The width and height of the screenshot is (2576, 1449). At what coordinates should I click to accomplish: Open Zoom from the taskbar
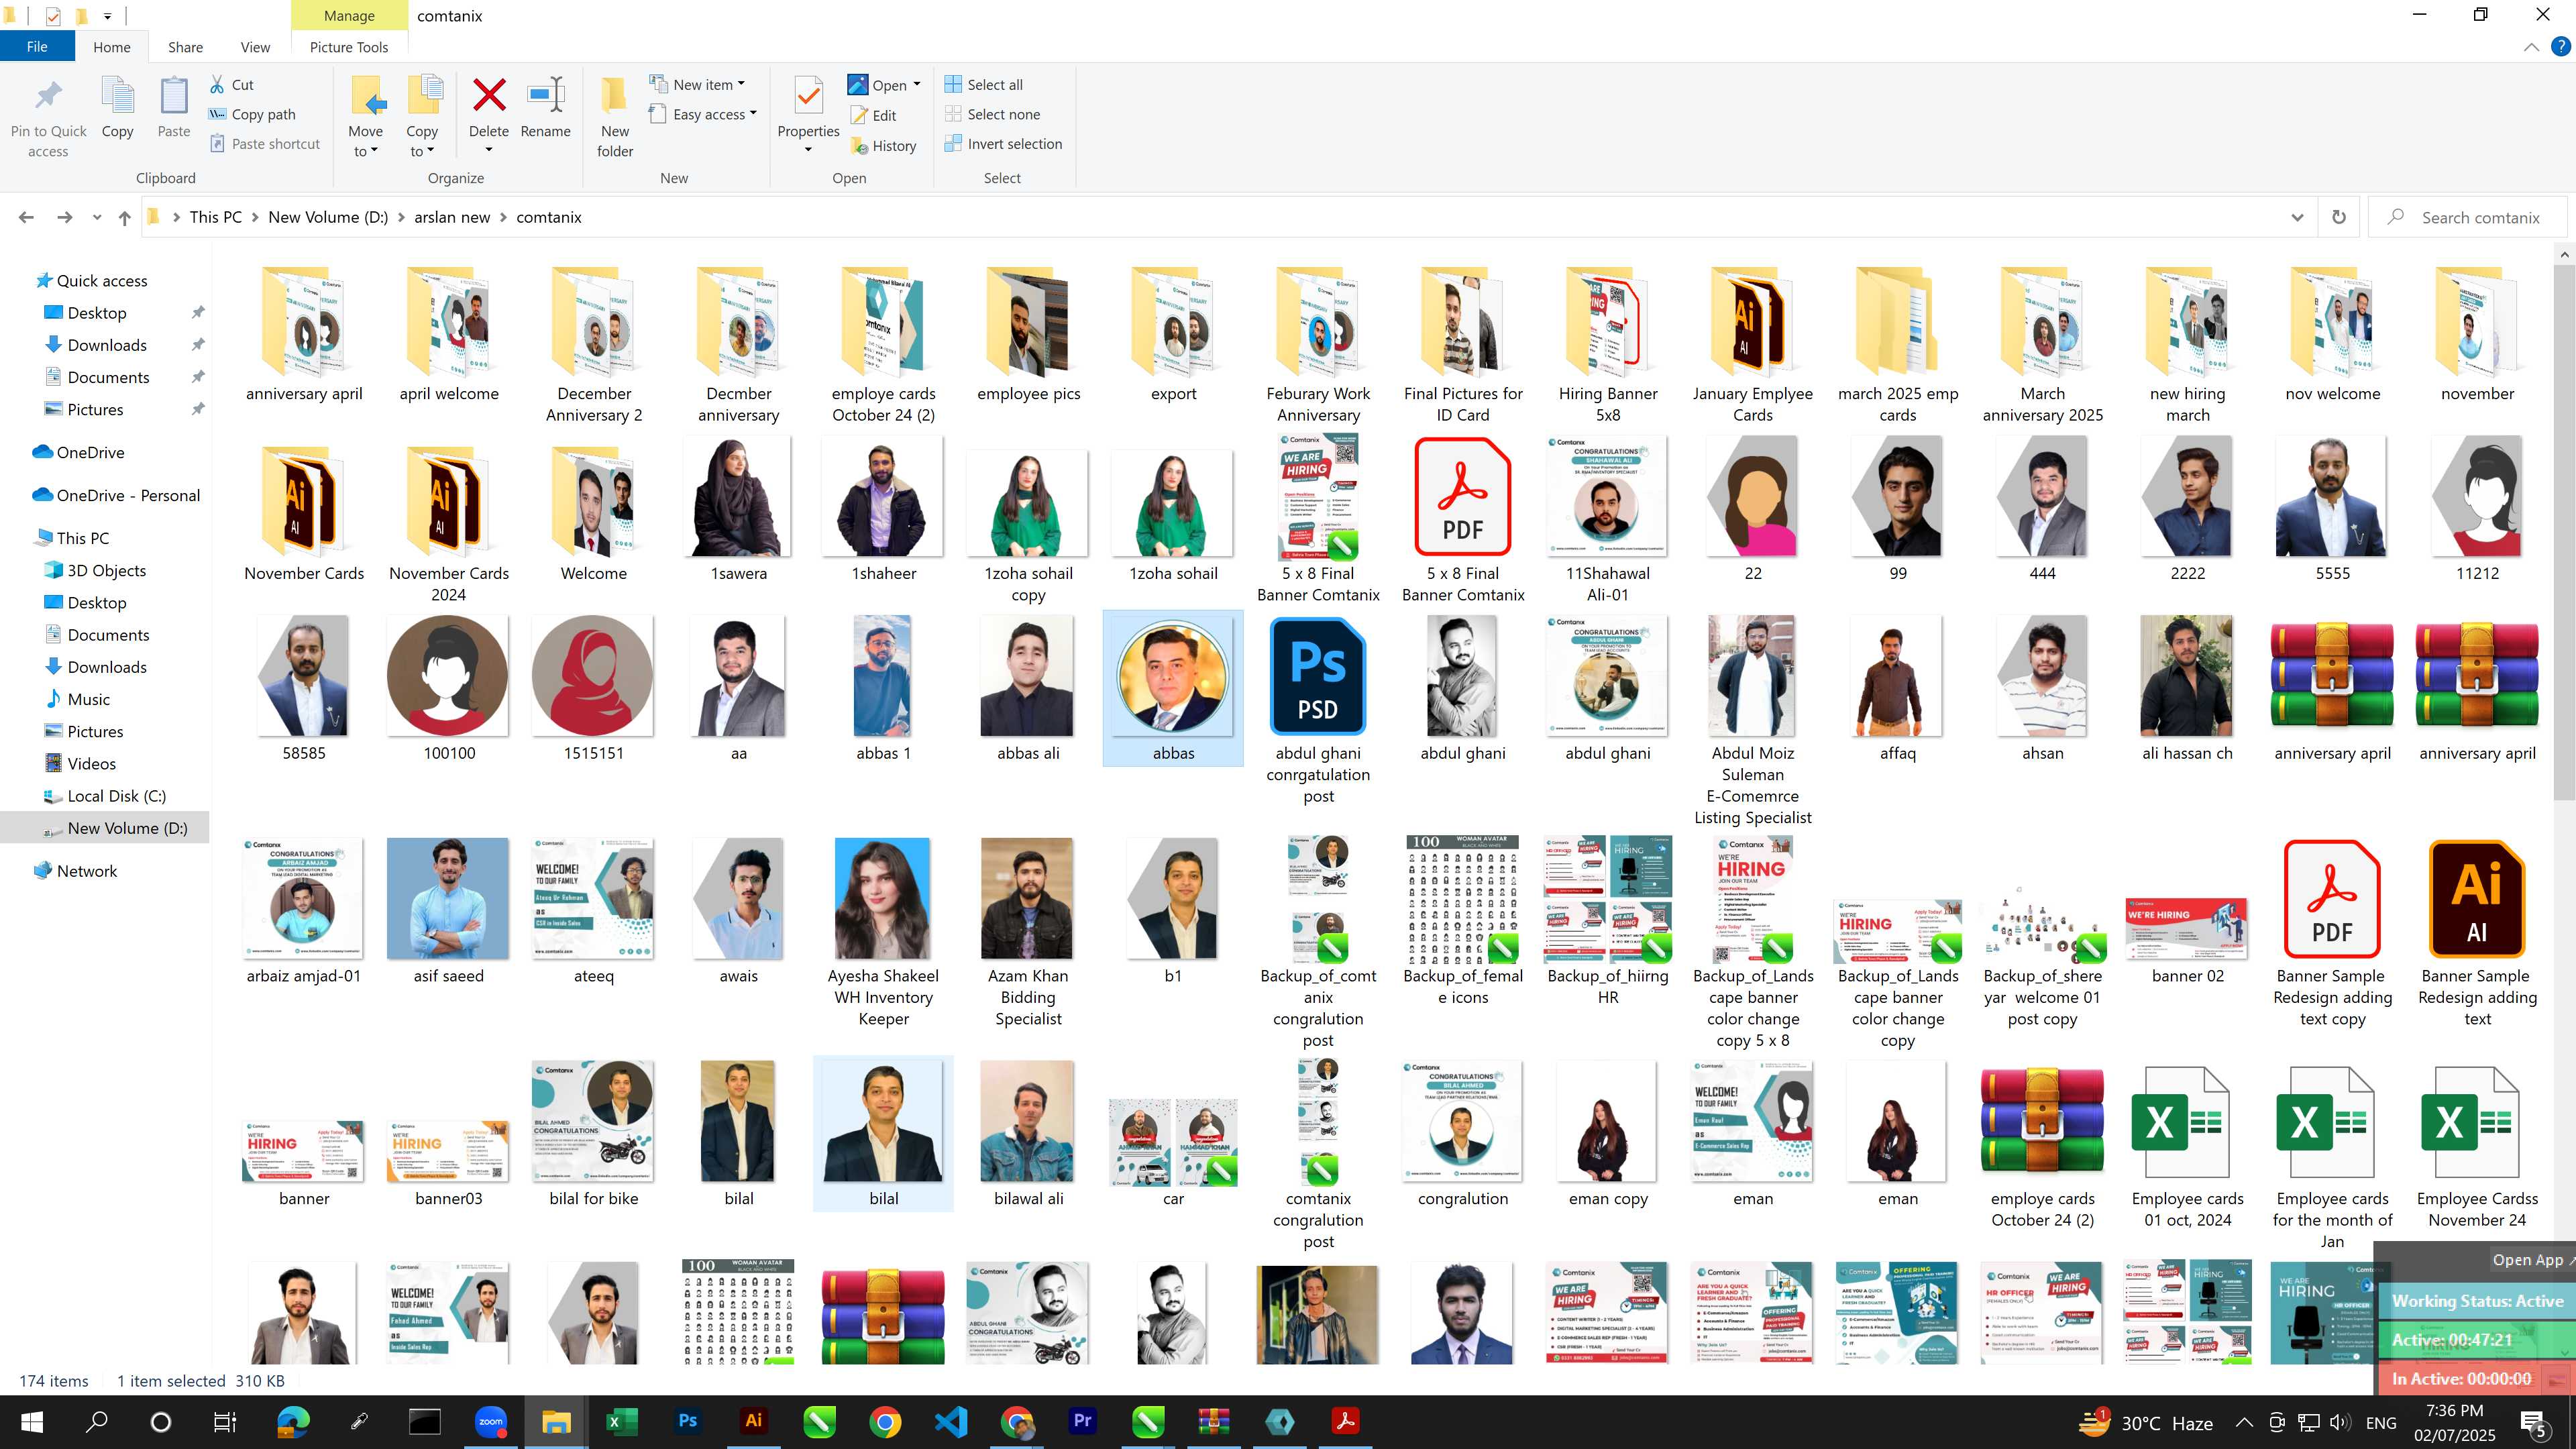click(x=490, y=1421)
